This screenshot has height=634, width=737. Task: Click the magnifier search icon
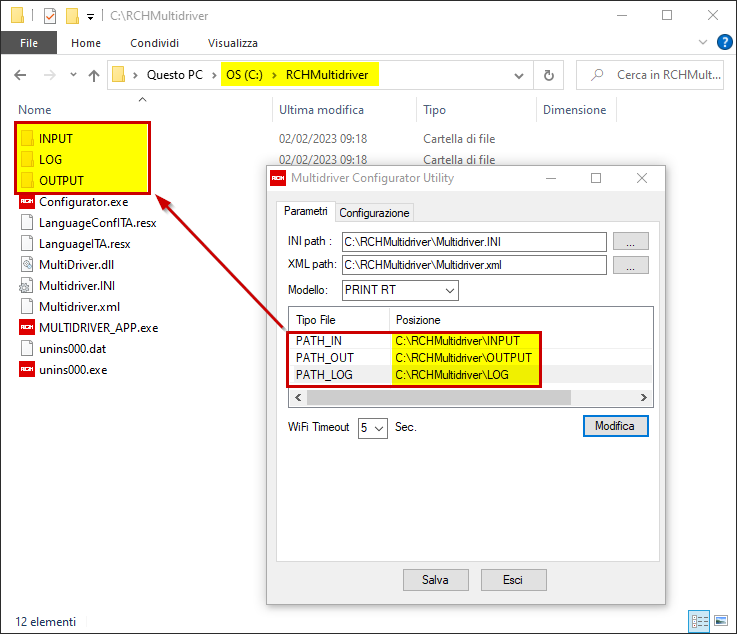point(597,75)
